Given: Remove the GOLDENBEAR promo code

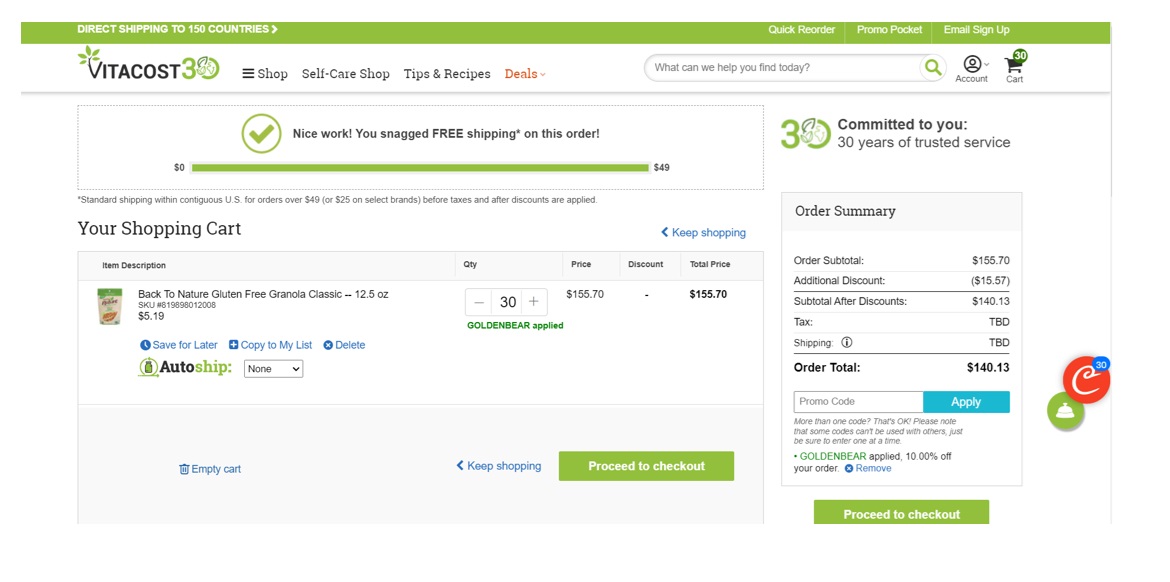Looking at the screenshot, I should click(x=868, y=469).
